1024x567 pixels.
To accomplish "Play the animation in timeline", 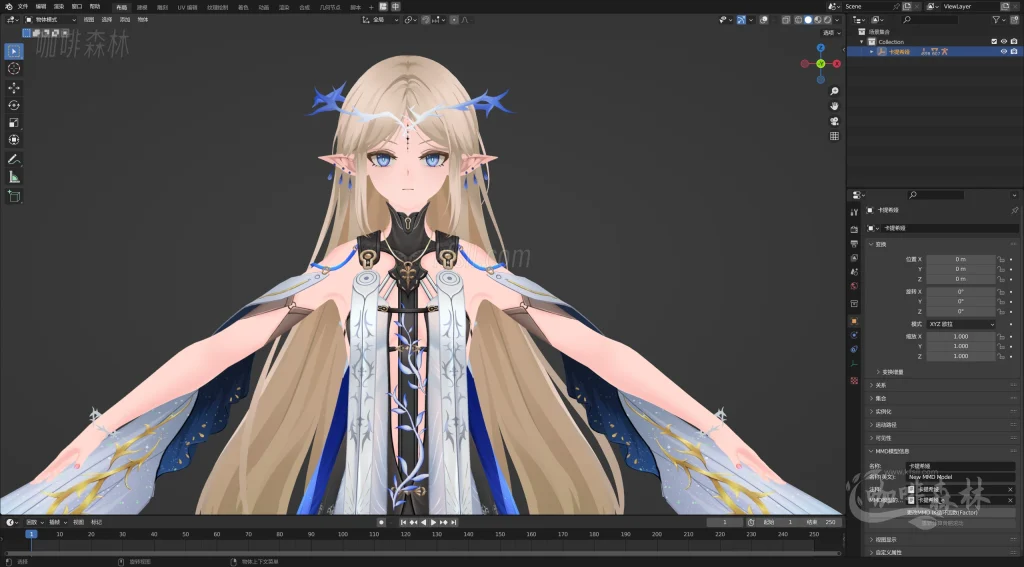I will click(x=433, y=522).
